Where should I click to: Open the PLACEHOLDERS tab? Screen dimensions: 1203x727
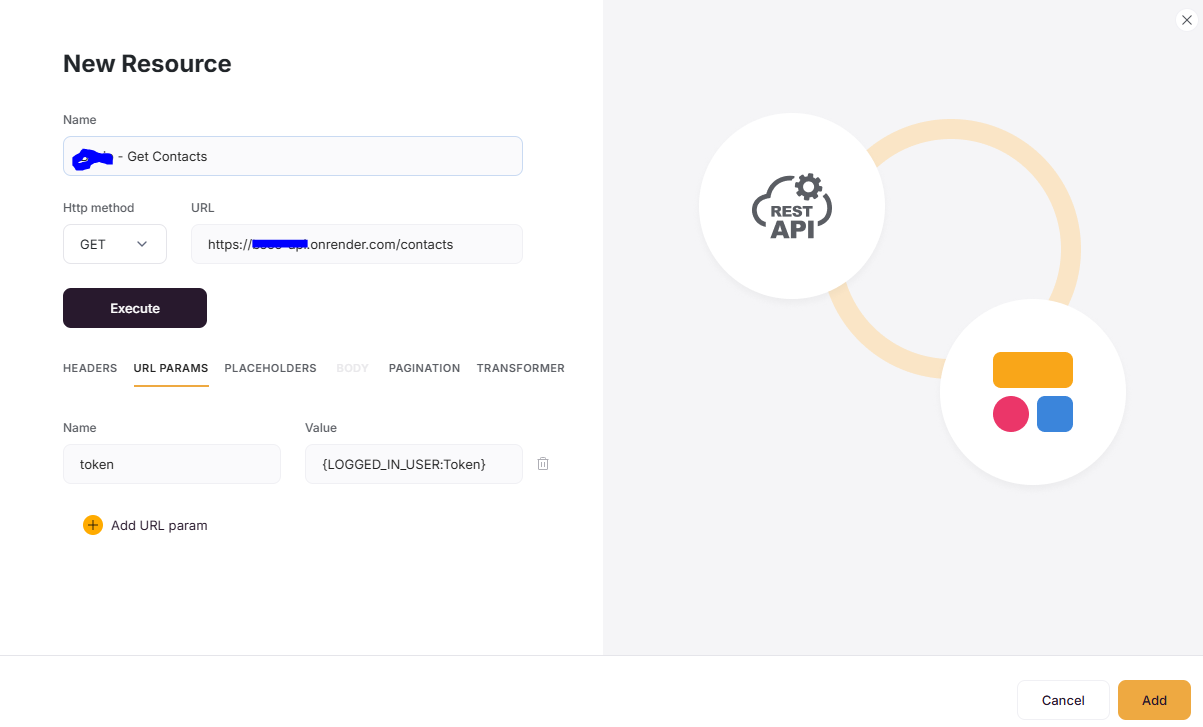pos(270,368)
